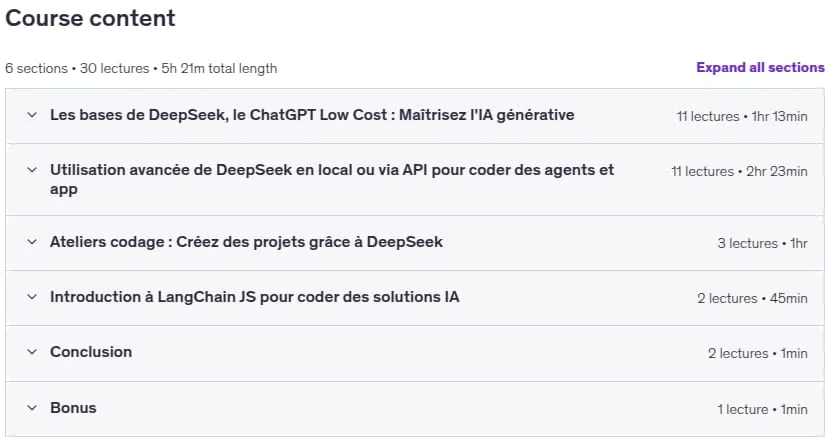825x437 pixels.
Task: Expand the Conclusion section chevron arrow
Action: pos(32,352)
